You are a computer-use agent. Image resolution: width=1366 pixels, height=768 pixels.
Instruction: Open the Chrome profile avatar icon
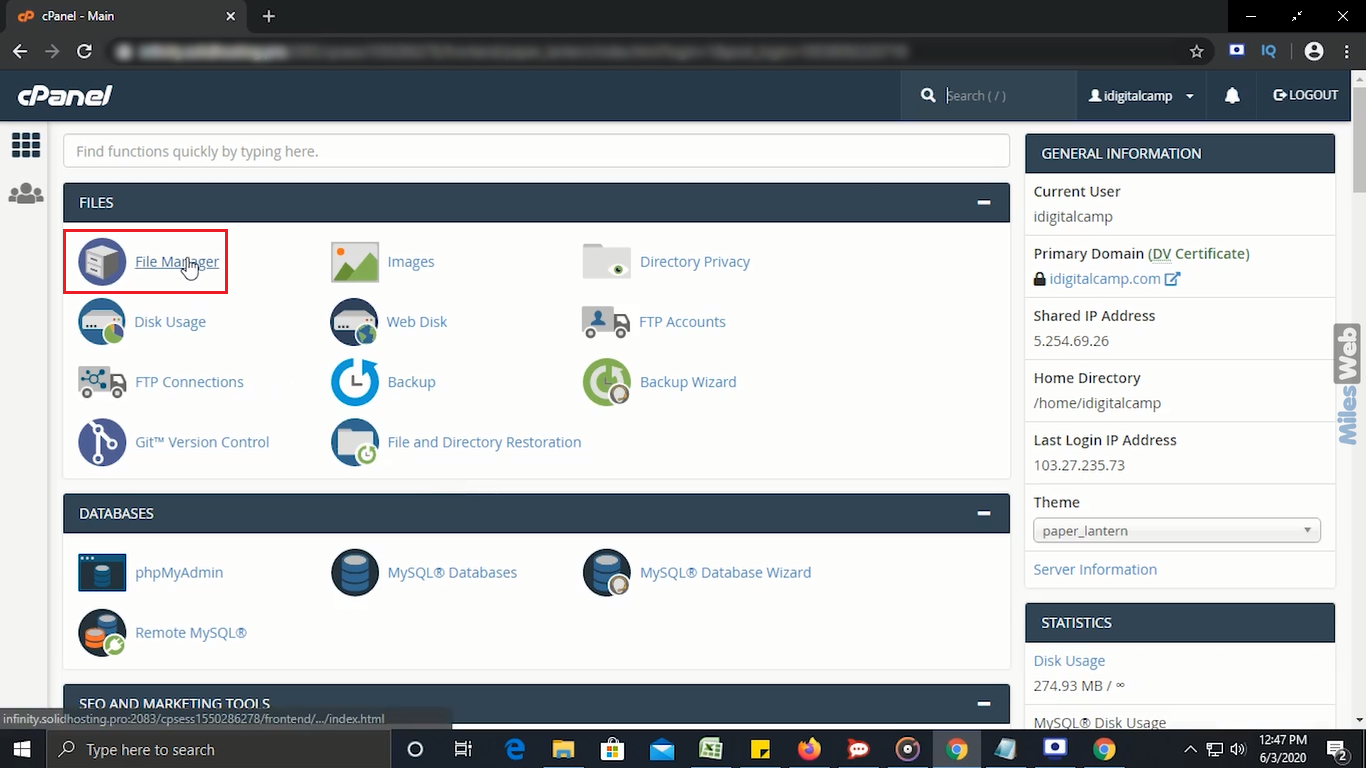coord(1314,51)
